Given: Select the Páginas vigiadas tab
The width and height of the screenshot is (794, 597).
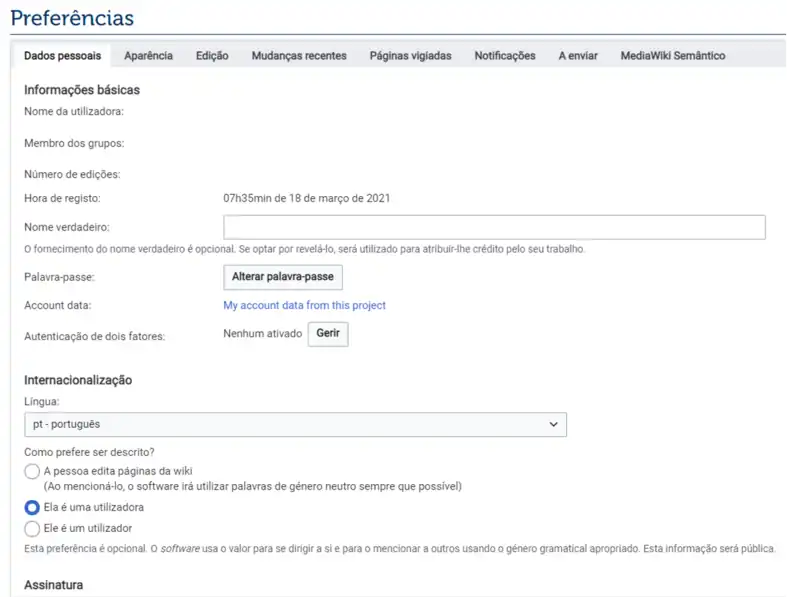Looking at the screenshot, I should [x=410, y=56].
